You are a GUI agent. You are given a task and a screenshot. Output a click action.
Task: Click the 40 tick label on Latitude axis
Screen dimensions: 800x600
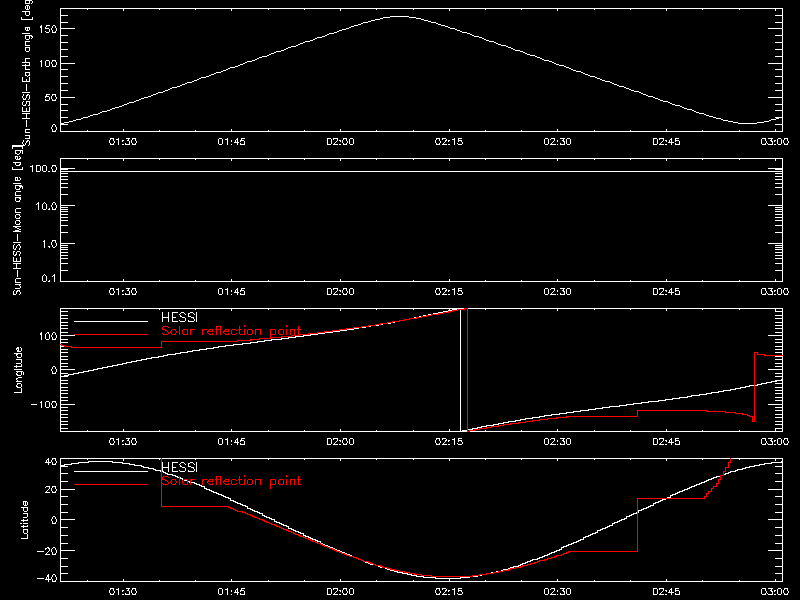51,462
